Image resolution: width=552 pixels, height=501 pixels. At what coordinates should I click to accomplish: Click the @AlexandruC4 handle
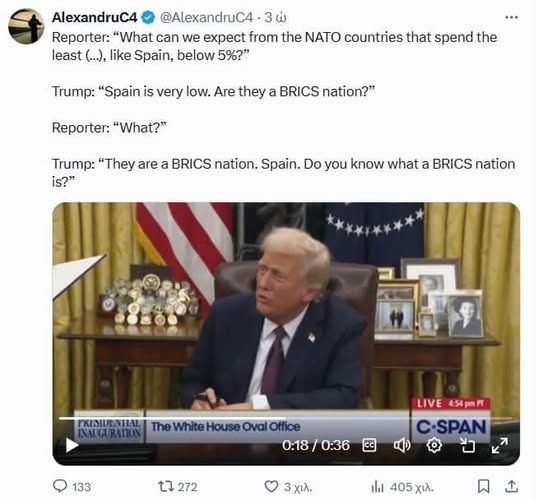pyautogui.click(x=206, y=17)
